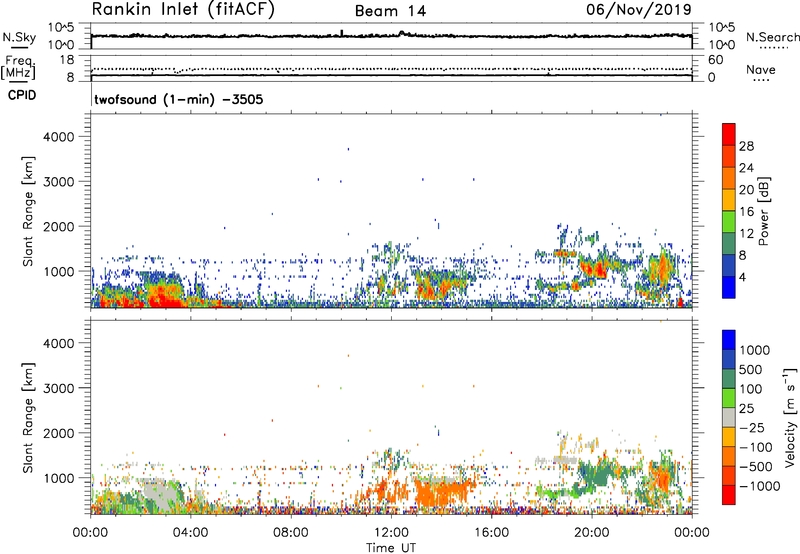Click the strong red power echo near 03:00

[163, 298]
